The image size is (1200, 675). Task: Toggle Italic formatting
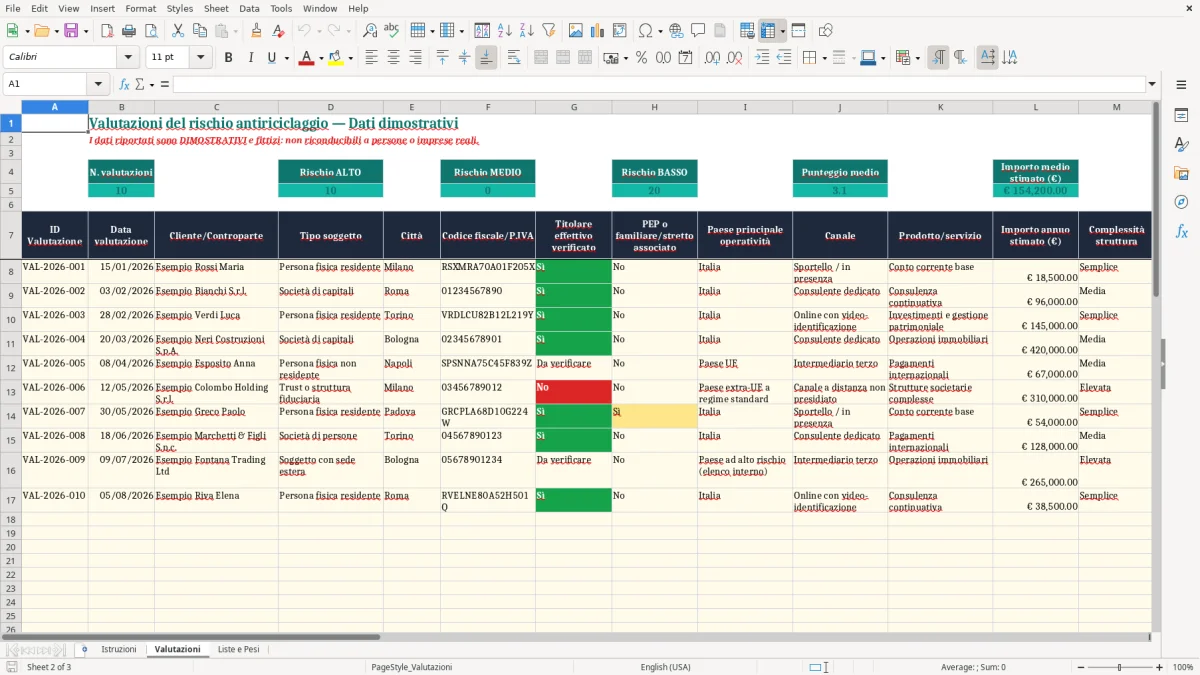pos(250,58)
